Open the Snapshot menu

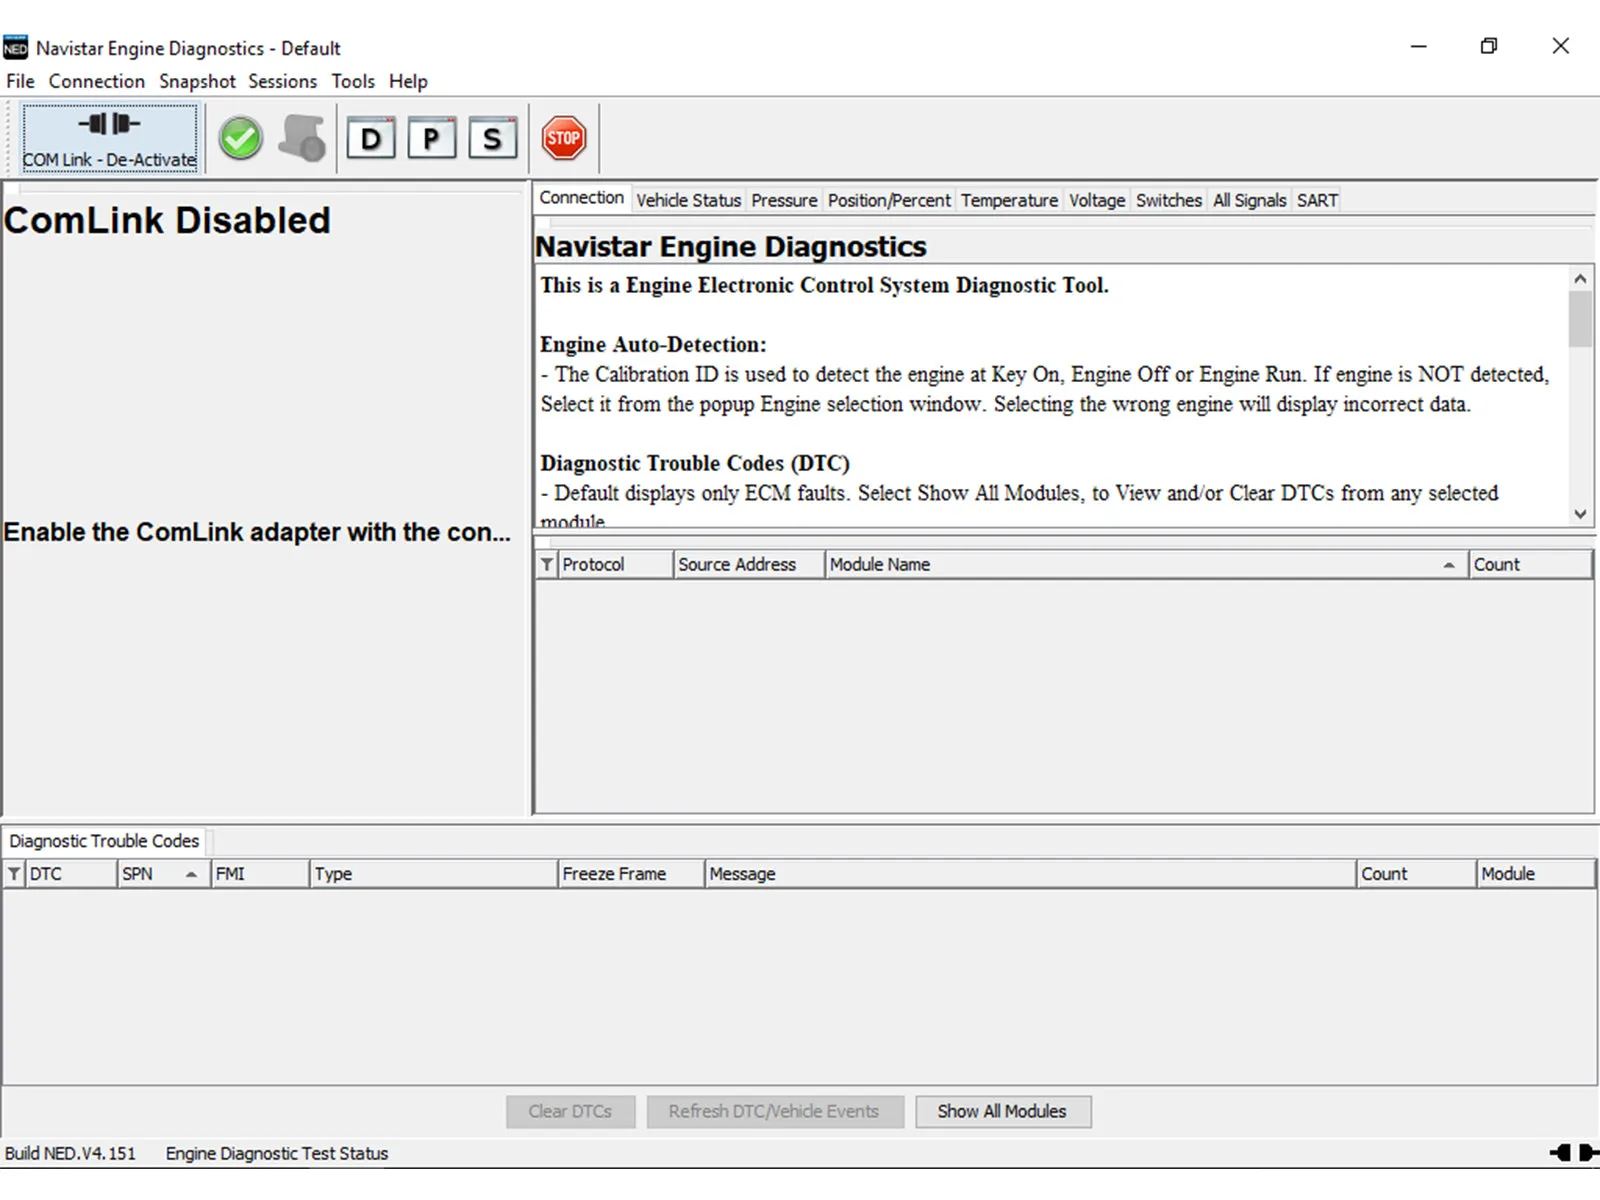pos(197,81)
